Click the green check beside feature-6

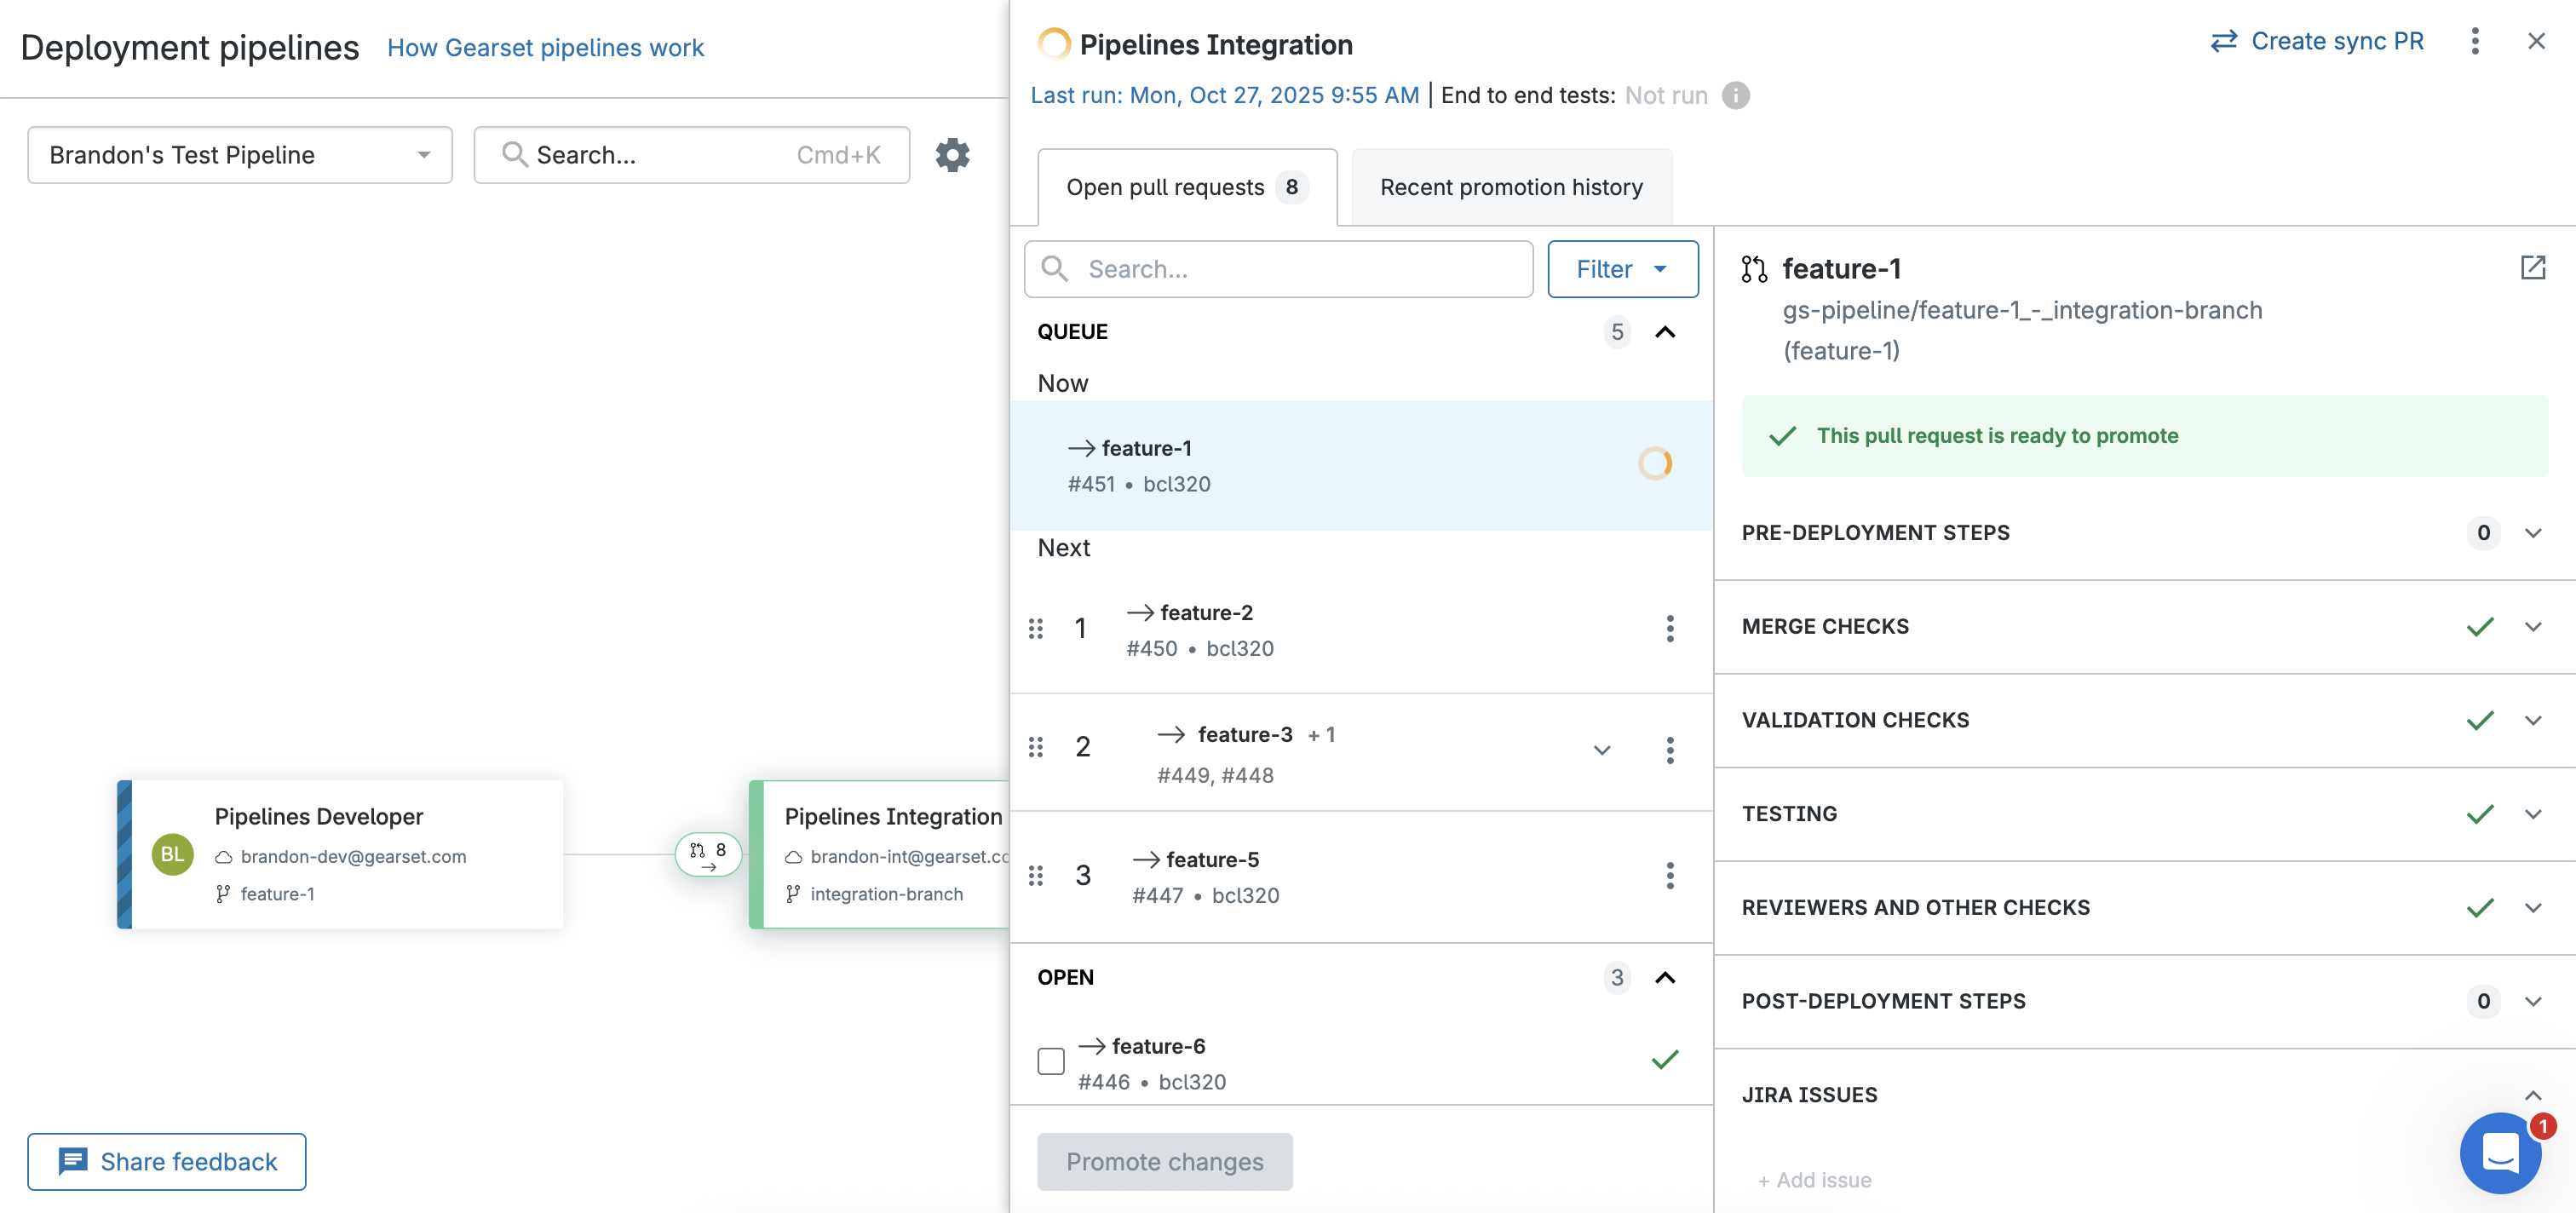pyautogui.click(x=1664, y=1060)
